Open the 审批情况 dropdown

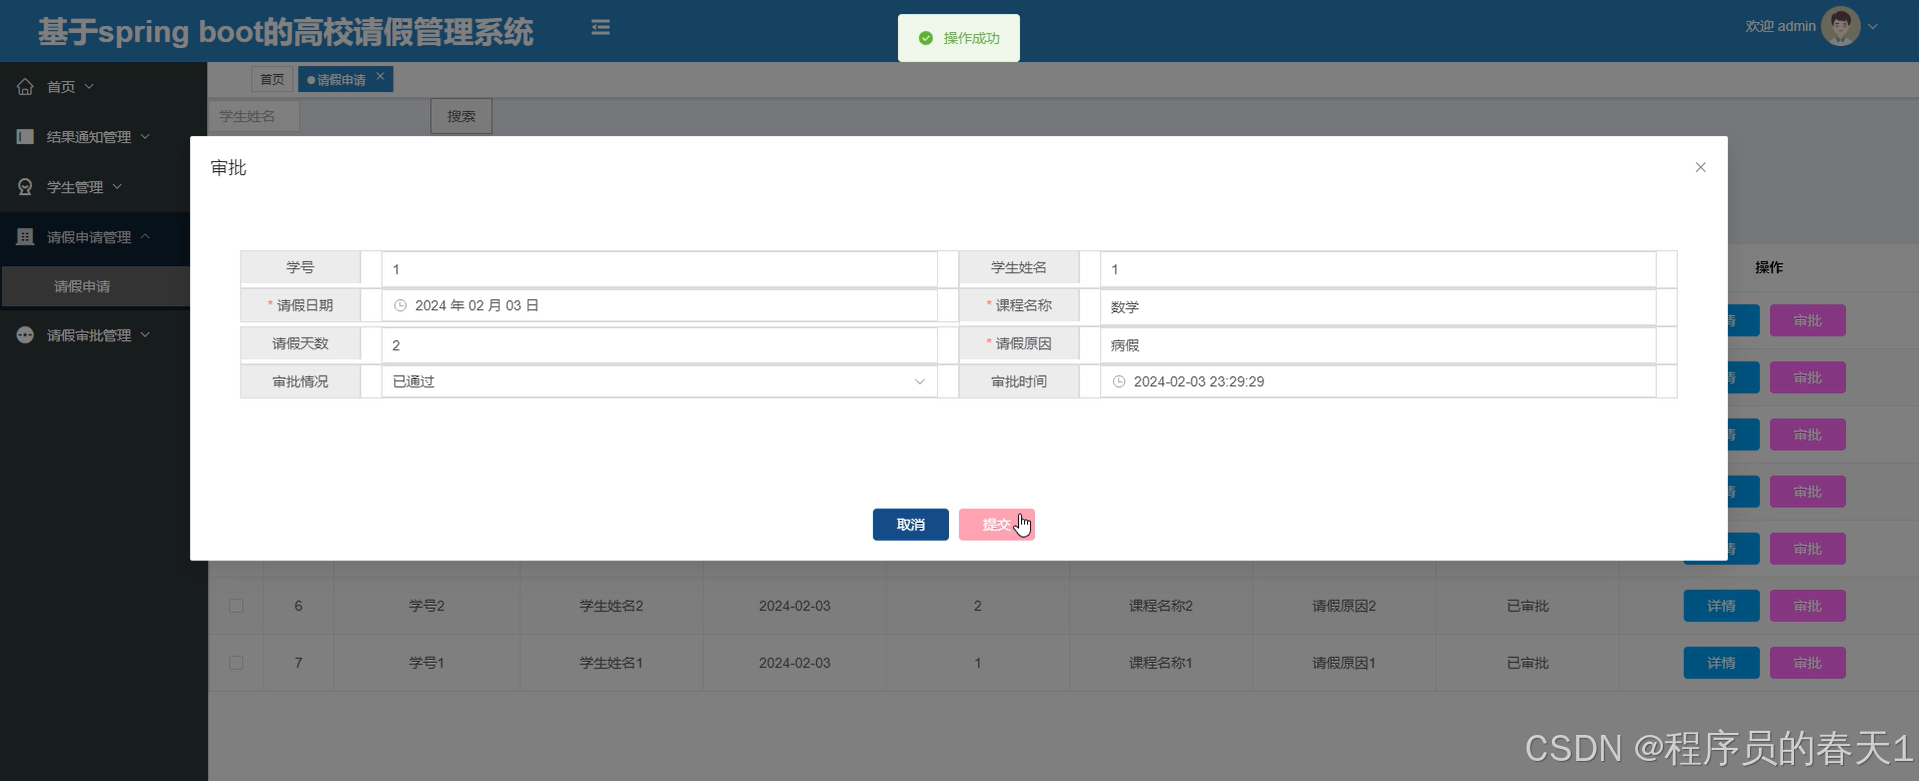click(x=659, y=382)
